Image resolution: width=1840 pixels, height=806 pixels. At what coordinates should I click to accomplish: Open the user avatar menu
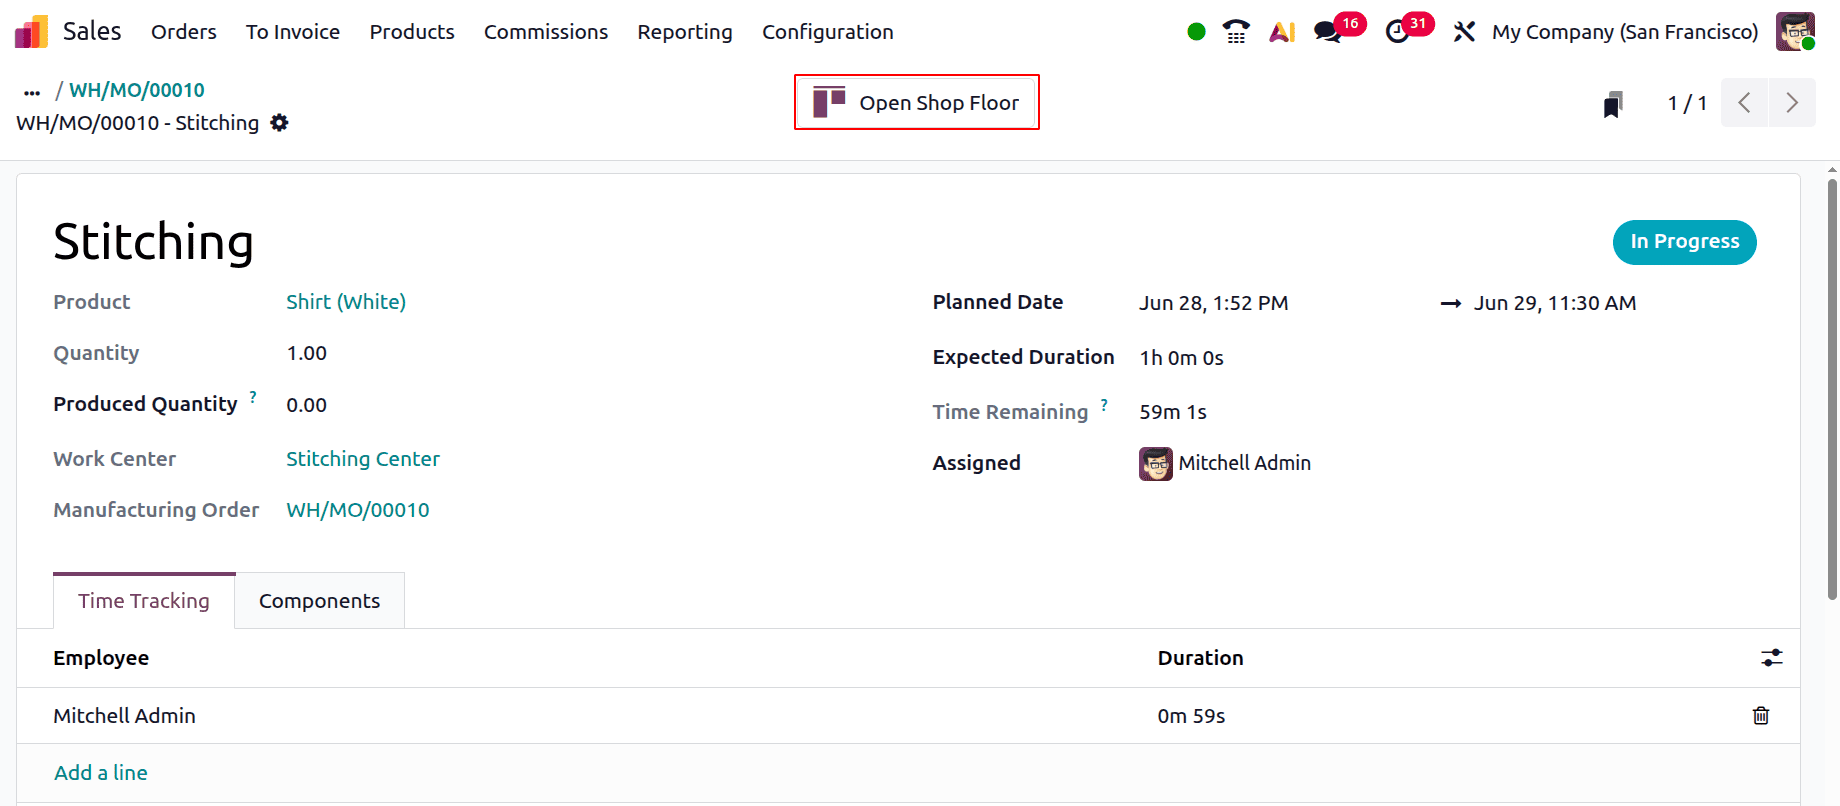click(x=1795, y=32)
